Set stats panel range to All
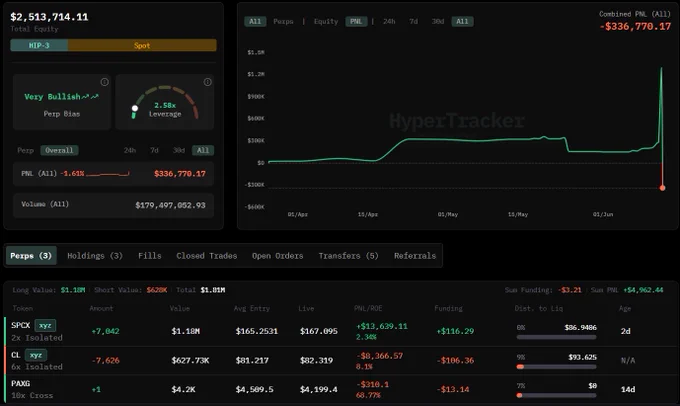 [203, 151]
